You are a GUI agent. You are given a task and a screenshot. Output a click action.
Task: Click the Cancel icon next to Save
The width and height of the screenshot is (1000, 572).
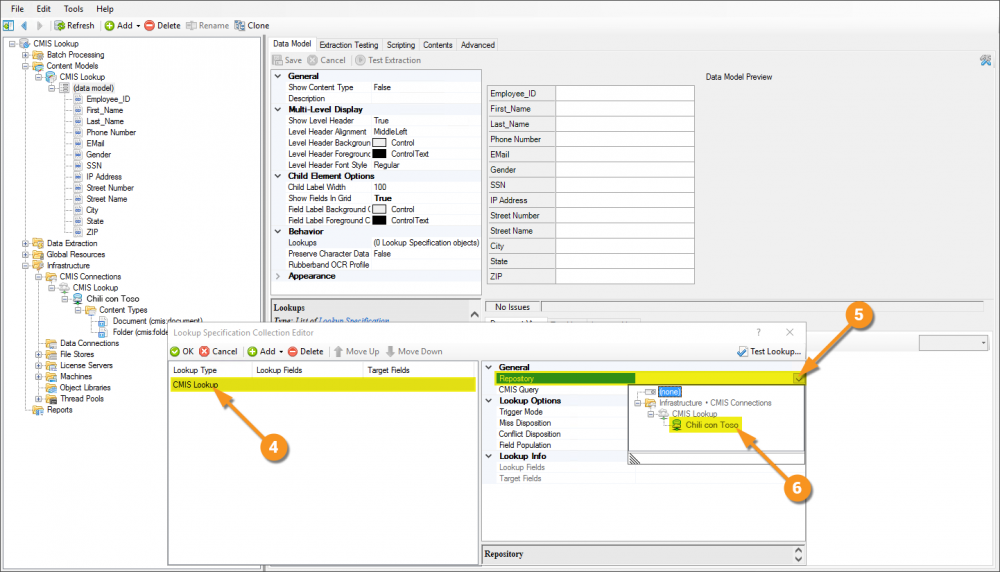312,60
